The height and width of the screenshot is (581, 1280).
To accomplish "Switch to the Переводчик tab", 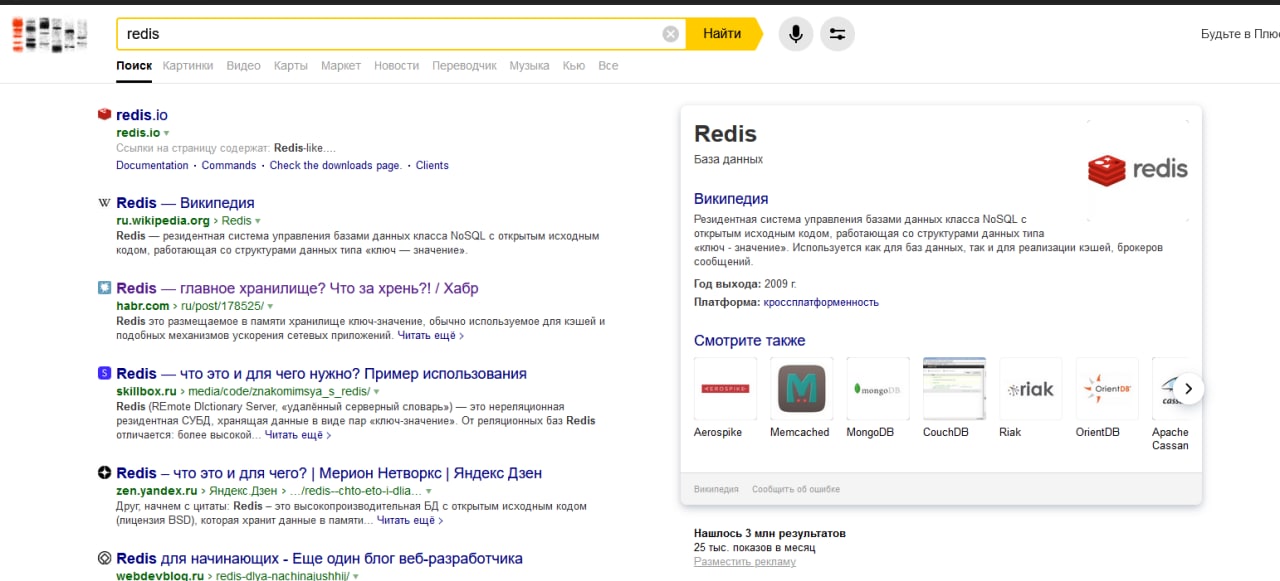I will (464, 66).
